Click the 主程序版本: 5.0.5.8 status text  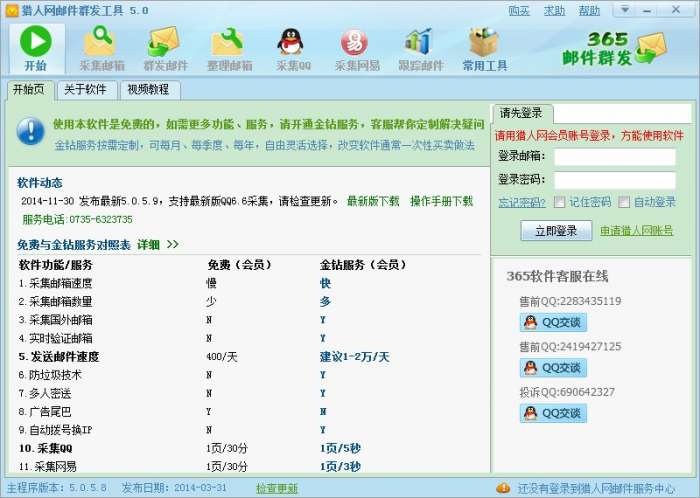[57, 488]
